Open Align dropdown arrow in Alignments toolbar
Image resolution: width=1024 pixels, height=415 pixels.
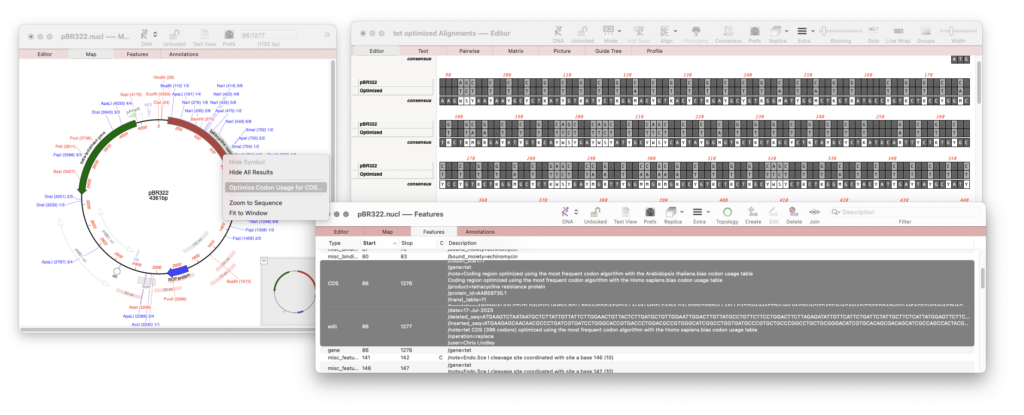pyautogui.click(x=675, y=31)
